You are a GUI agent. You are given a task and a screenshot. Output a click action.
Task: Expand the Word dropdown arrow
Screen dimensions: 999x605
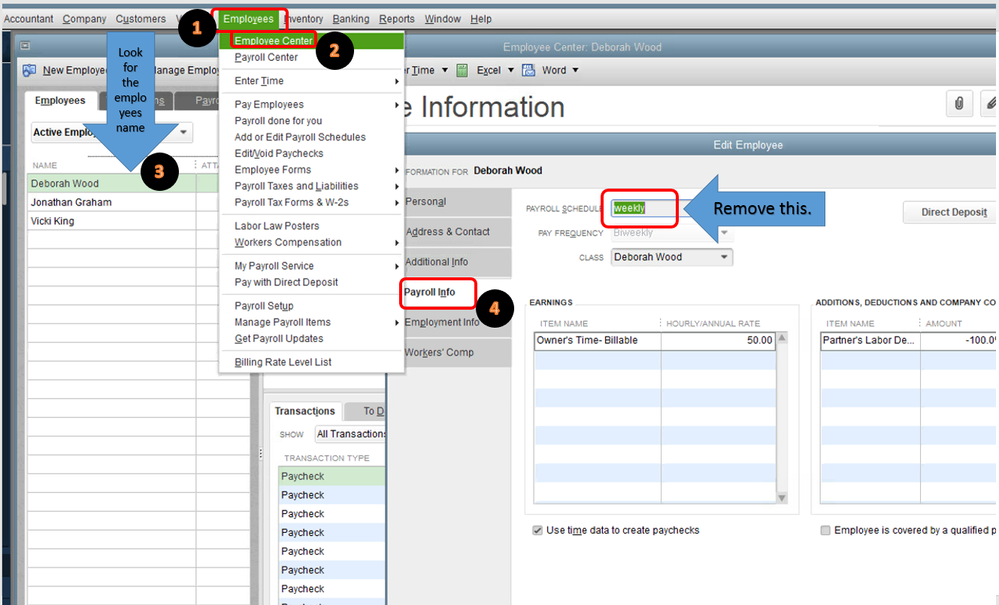click(x=575, y=70)
